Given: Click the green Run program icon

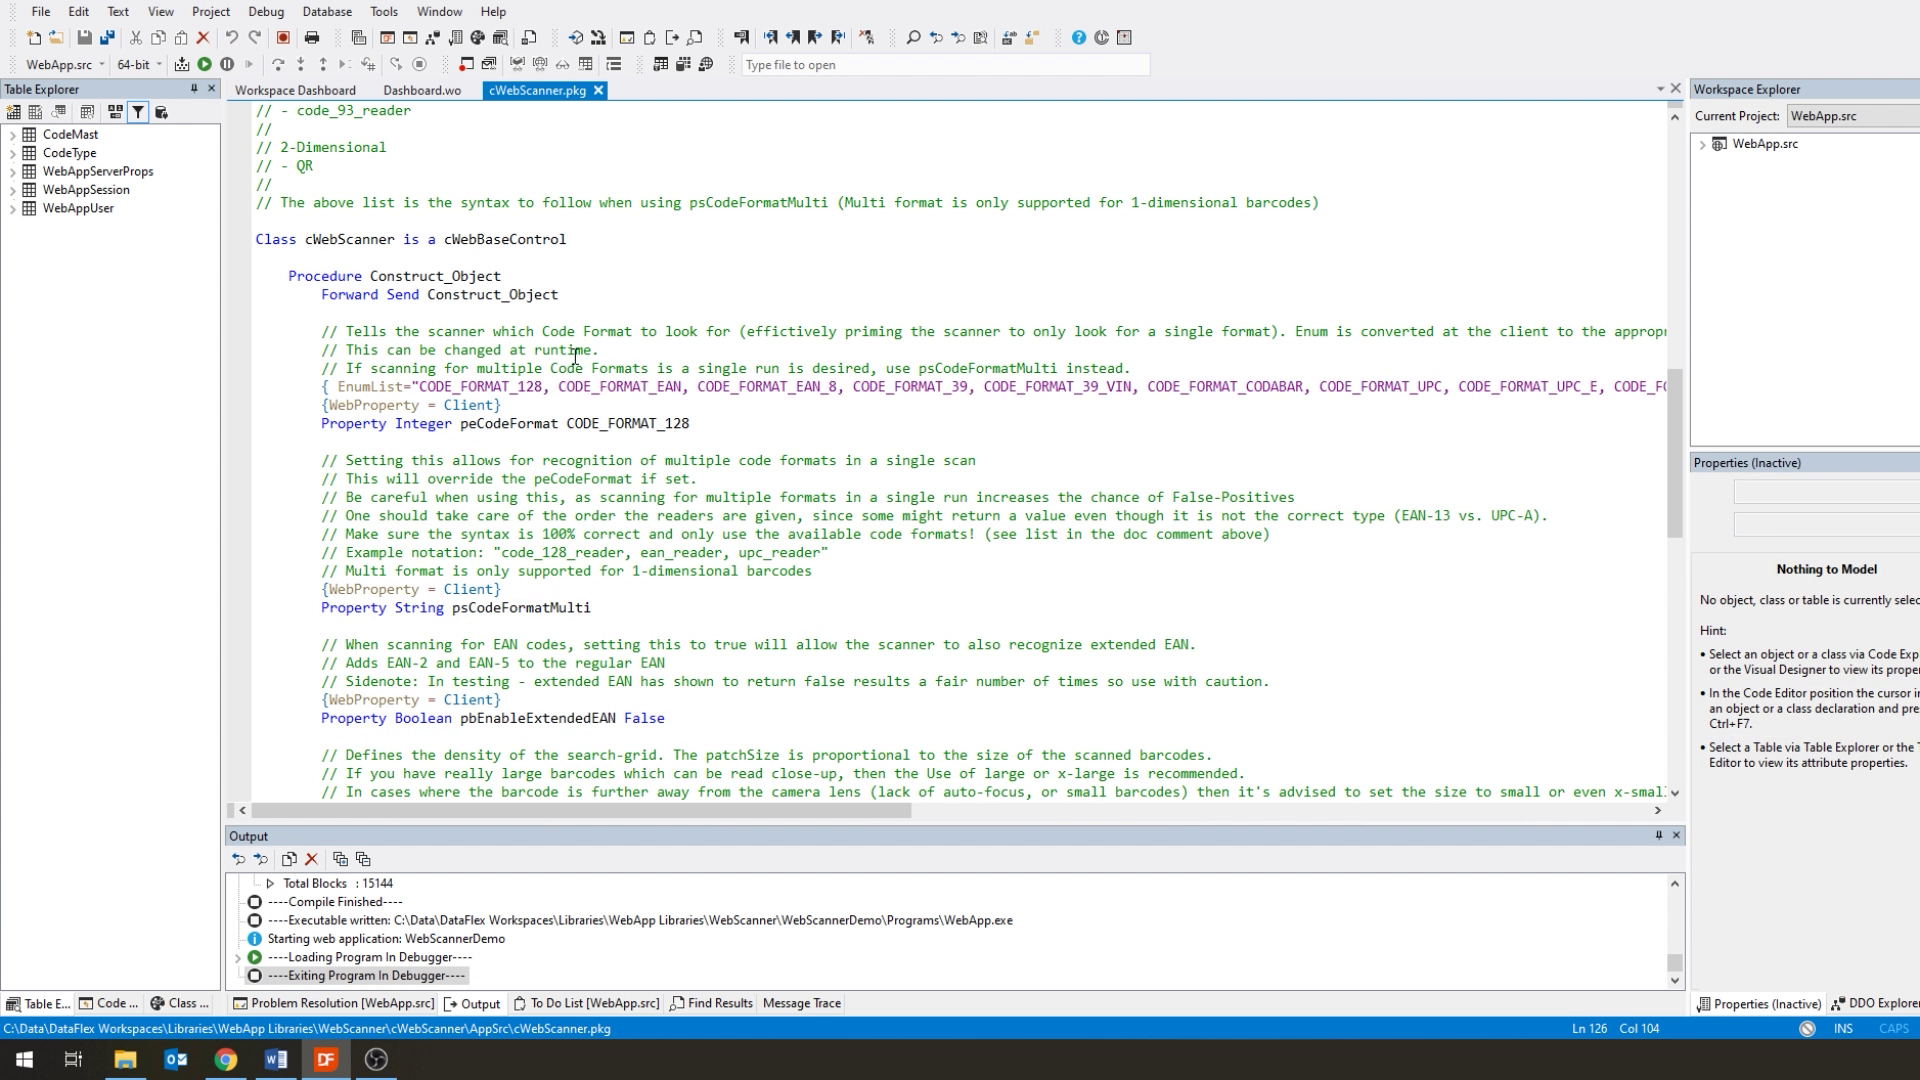Looking at the screenshot, I should point(204,64).
